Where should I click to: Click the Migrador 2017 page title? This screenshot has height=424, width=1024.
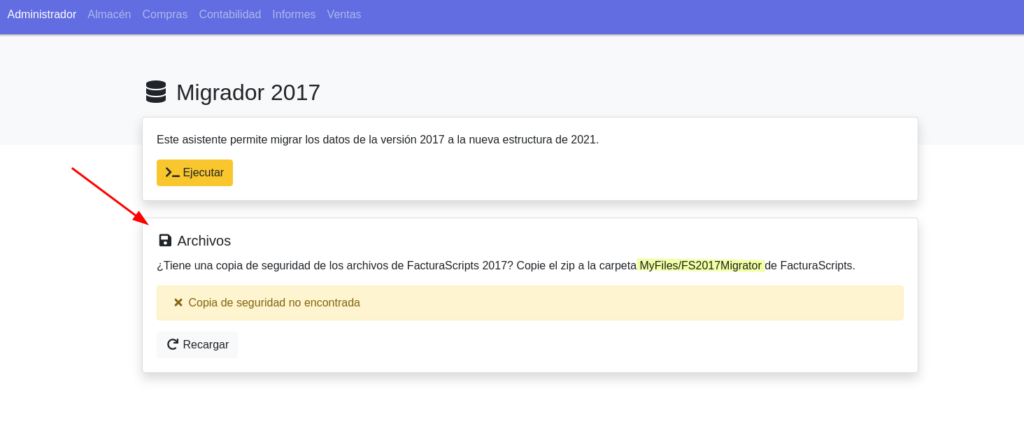pos(248,92)
